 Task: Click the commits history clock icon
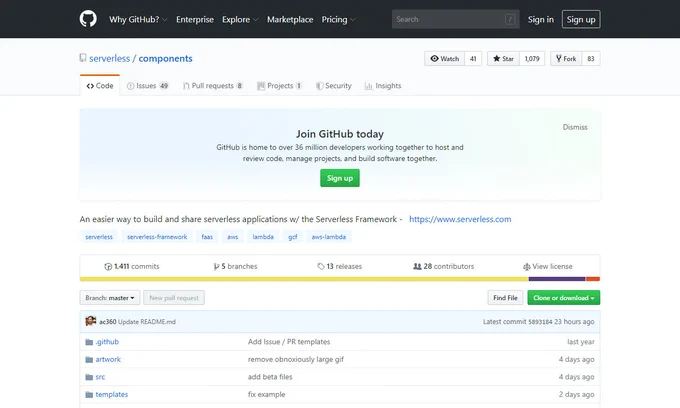click(x=108, y=267)
